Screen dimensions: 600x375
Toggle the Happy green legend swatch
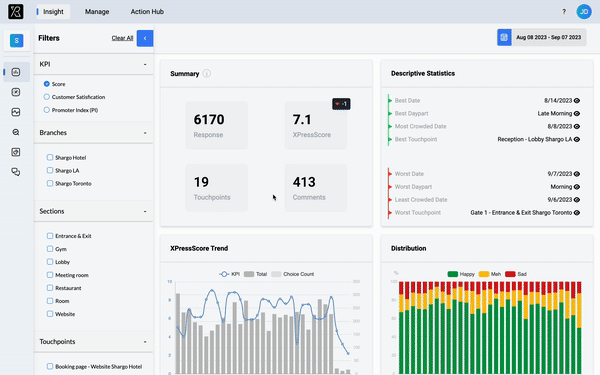tap(452, 274)
